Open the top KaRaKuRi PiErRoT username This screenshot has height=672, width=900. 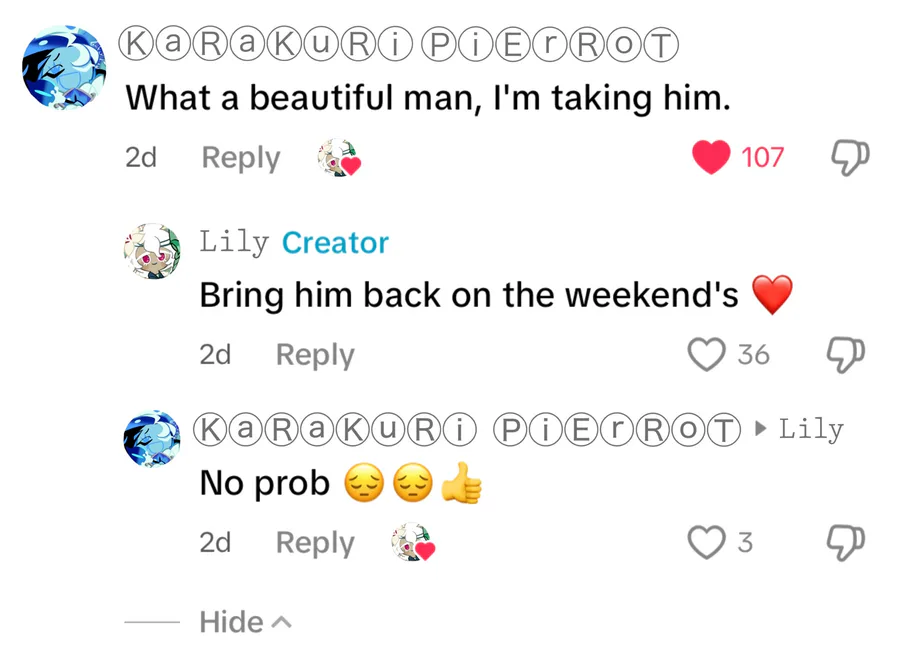pyautogui.click(x=398, y=44)
